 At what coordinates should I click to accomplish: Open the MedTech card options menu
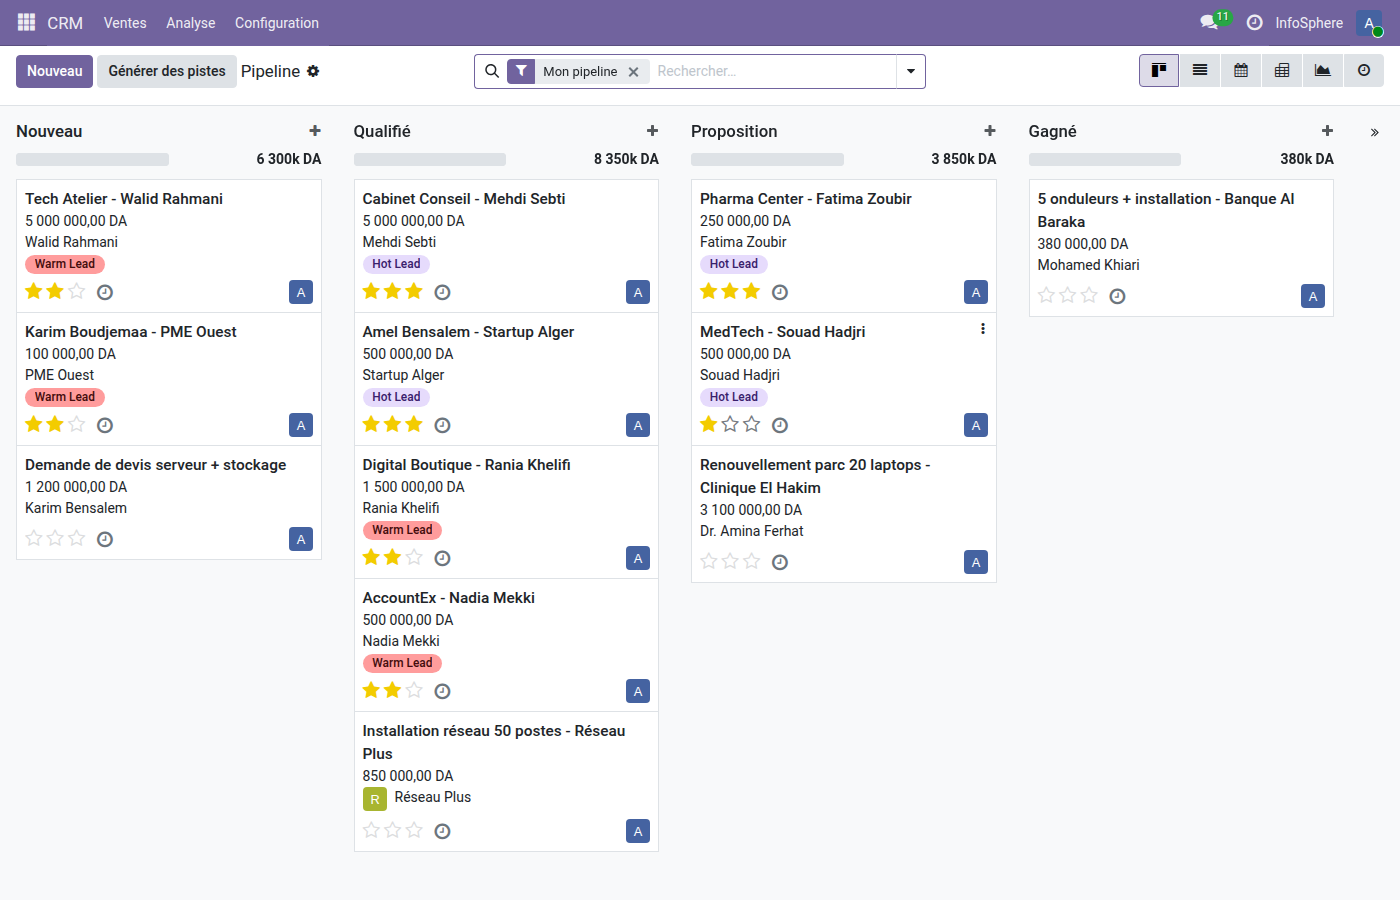click(982, 328)
